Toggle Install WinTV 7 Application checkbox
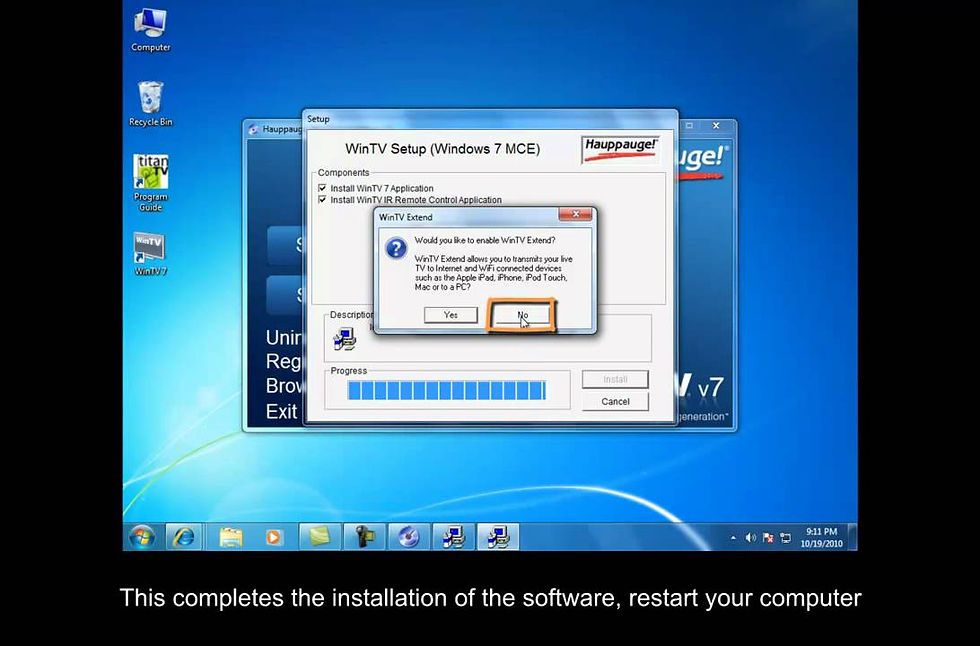Image resolution: width=980 pixels, height=646 pixels. coord(322,188)
